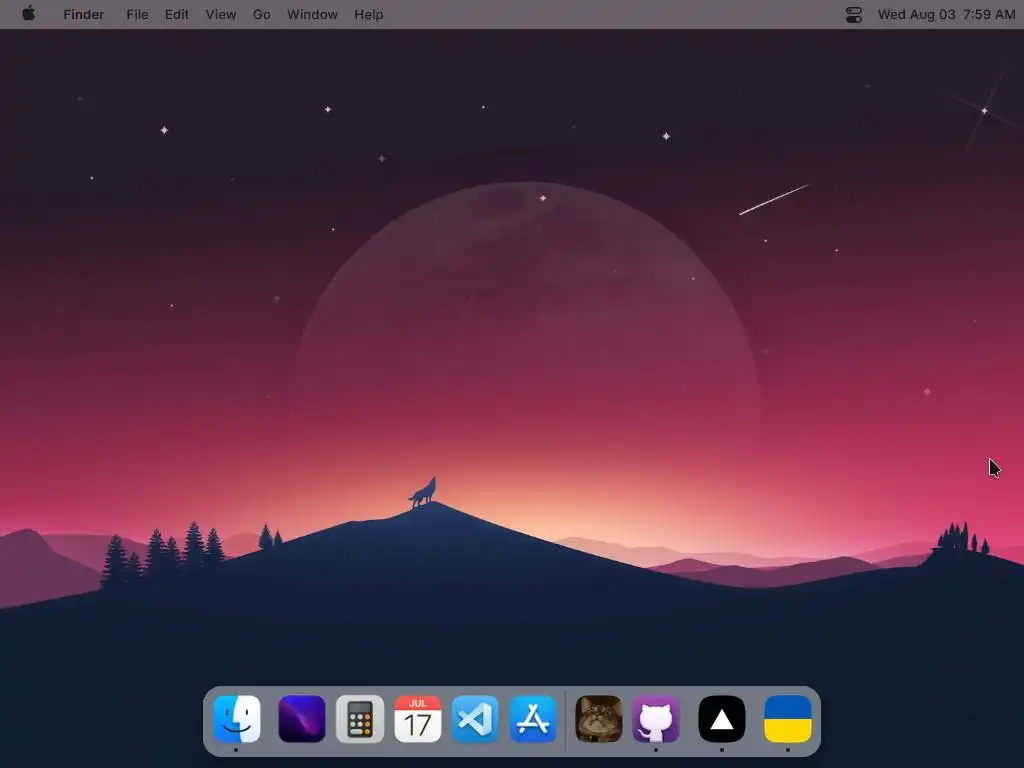Click the Ukraine flag dock icon
The image size is (1024, 768).
tap(788, 719)
